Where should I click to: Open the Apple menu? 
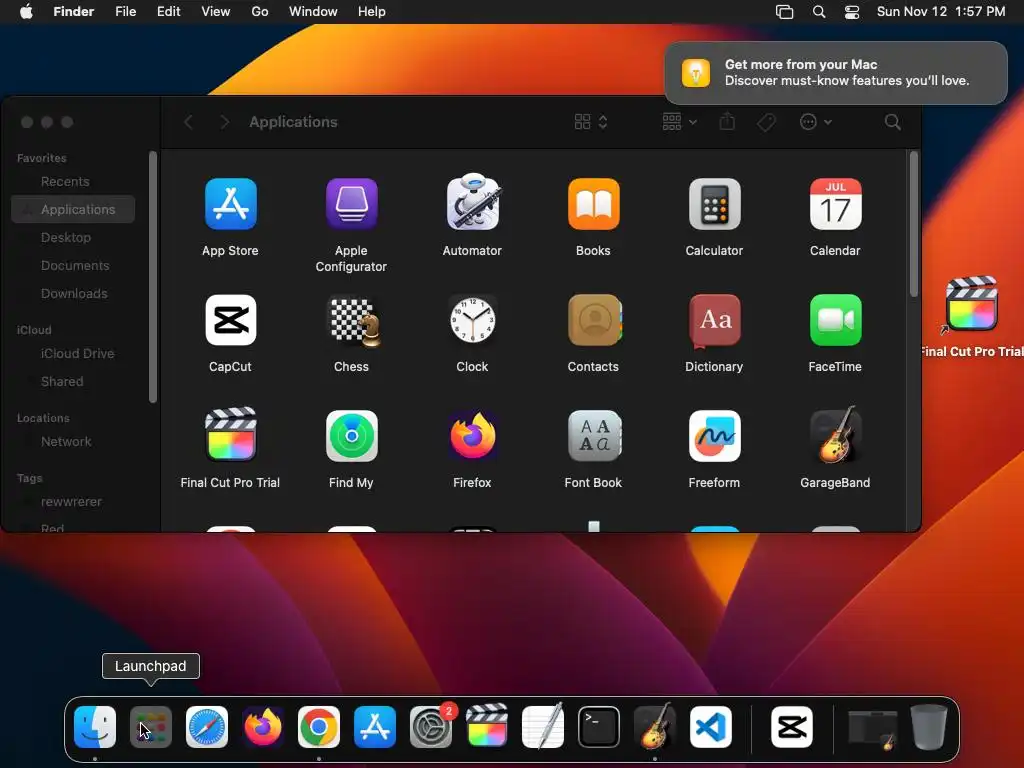pyautogui.click(x=26, y=12)
